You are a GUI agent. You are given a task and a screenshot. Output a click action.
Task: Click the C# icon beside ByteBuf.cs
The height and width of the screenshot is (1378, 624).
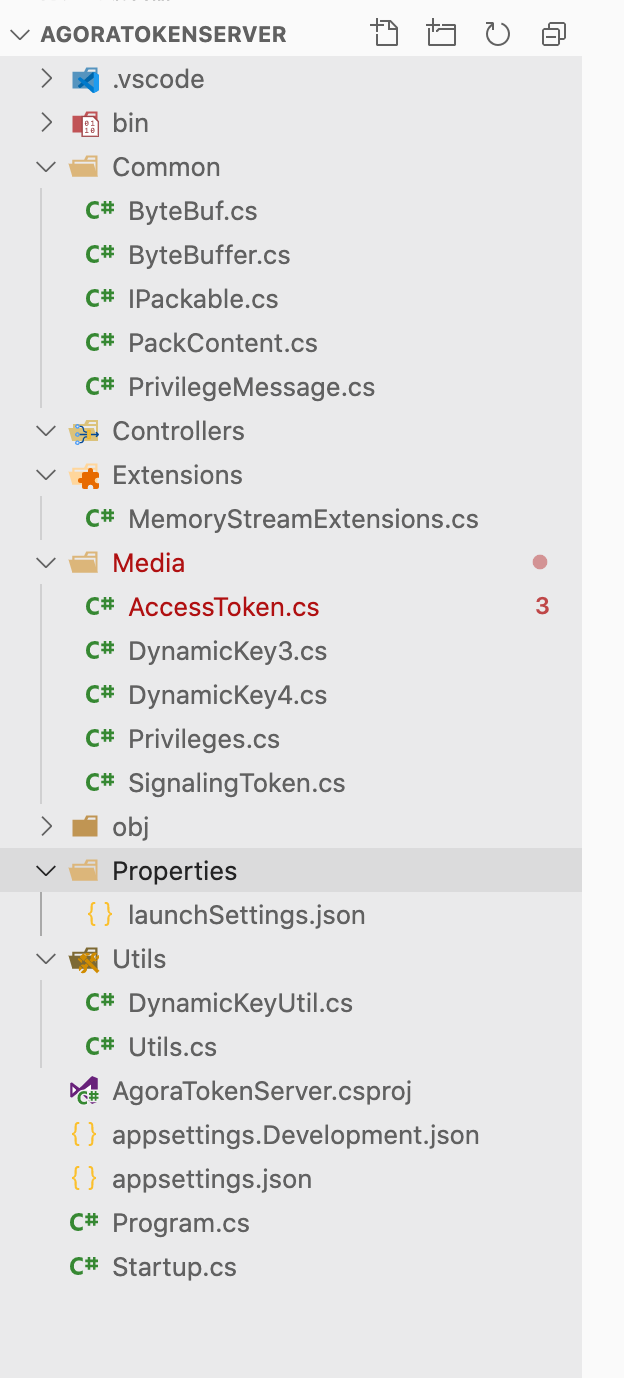click(100, 210)
